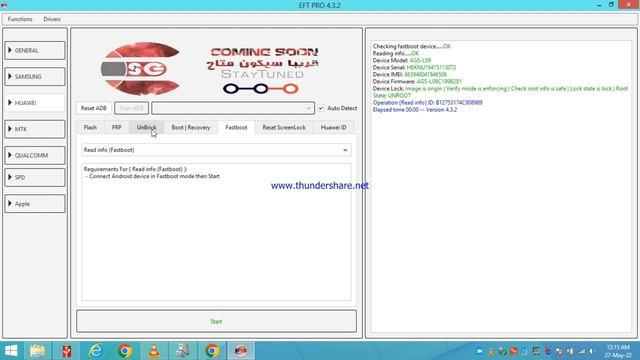Click the network signal tray icon
The height and width of the screenshot is (360, 640).
582,351
